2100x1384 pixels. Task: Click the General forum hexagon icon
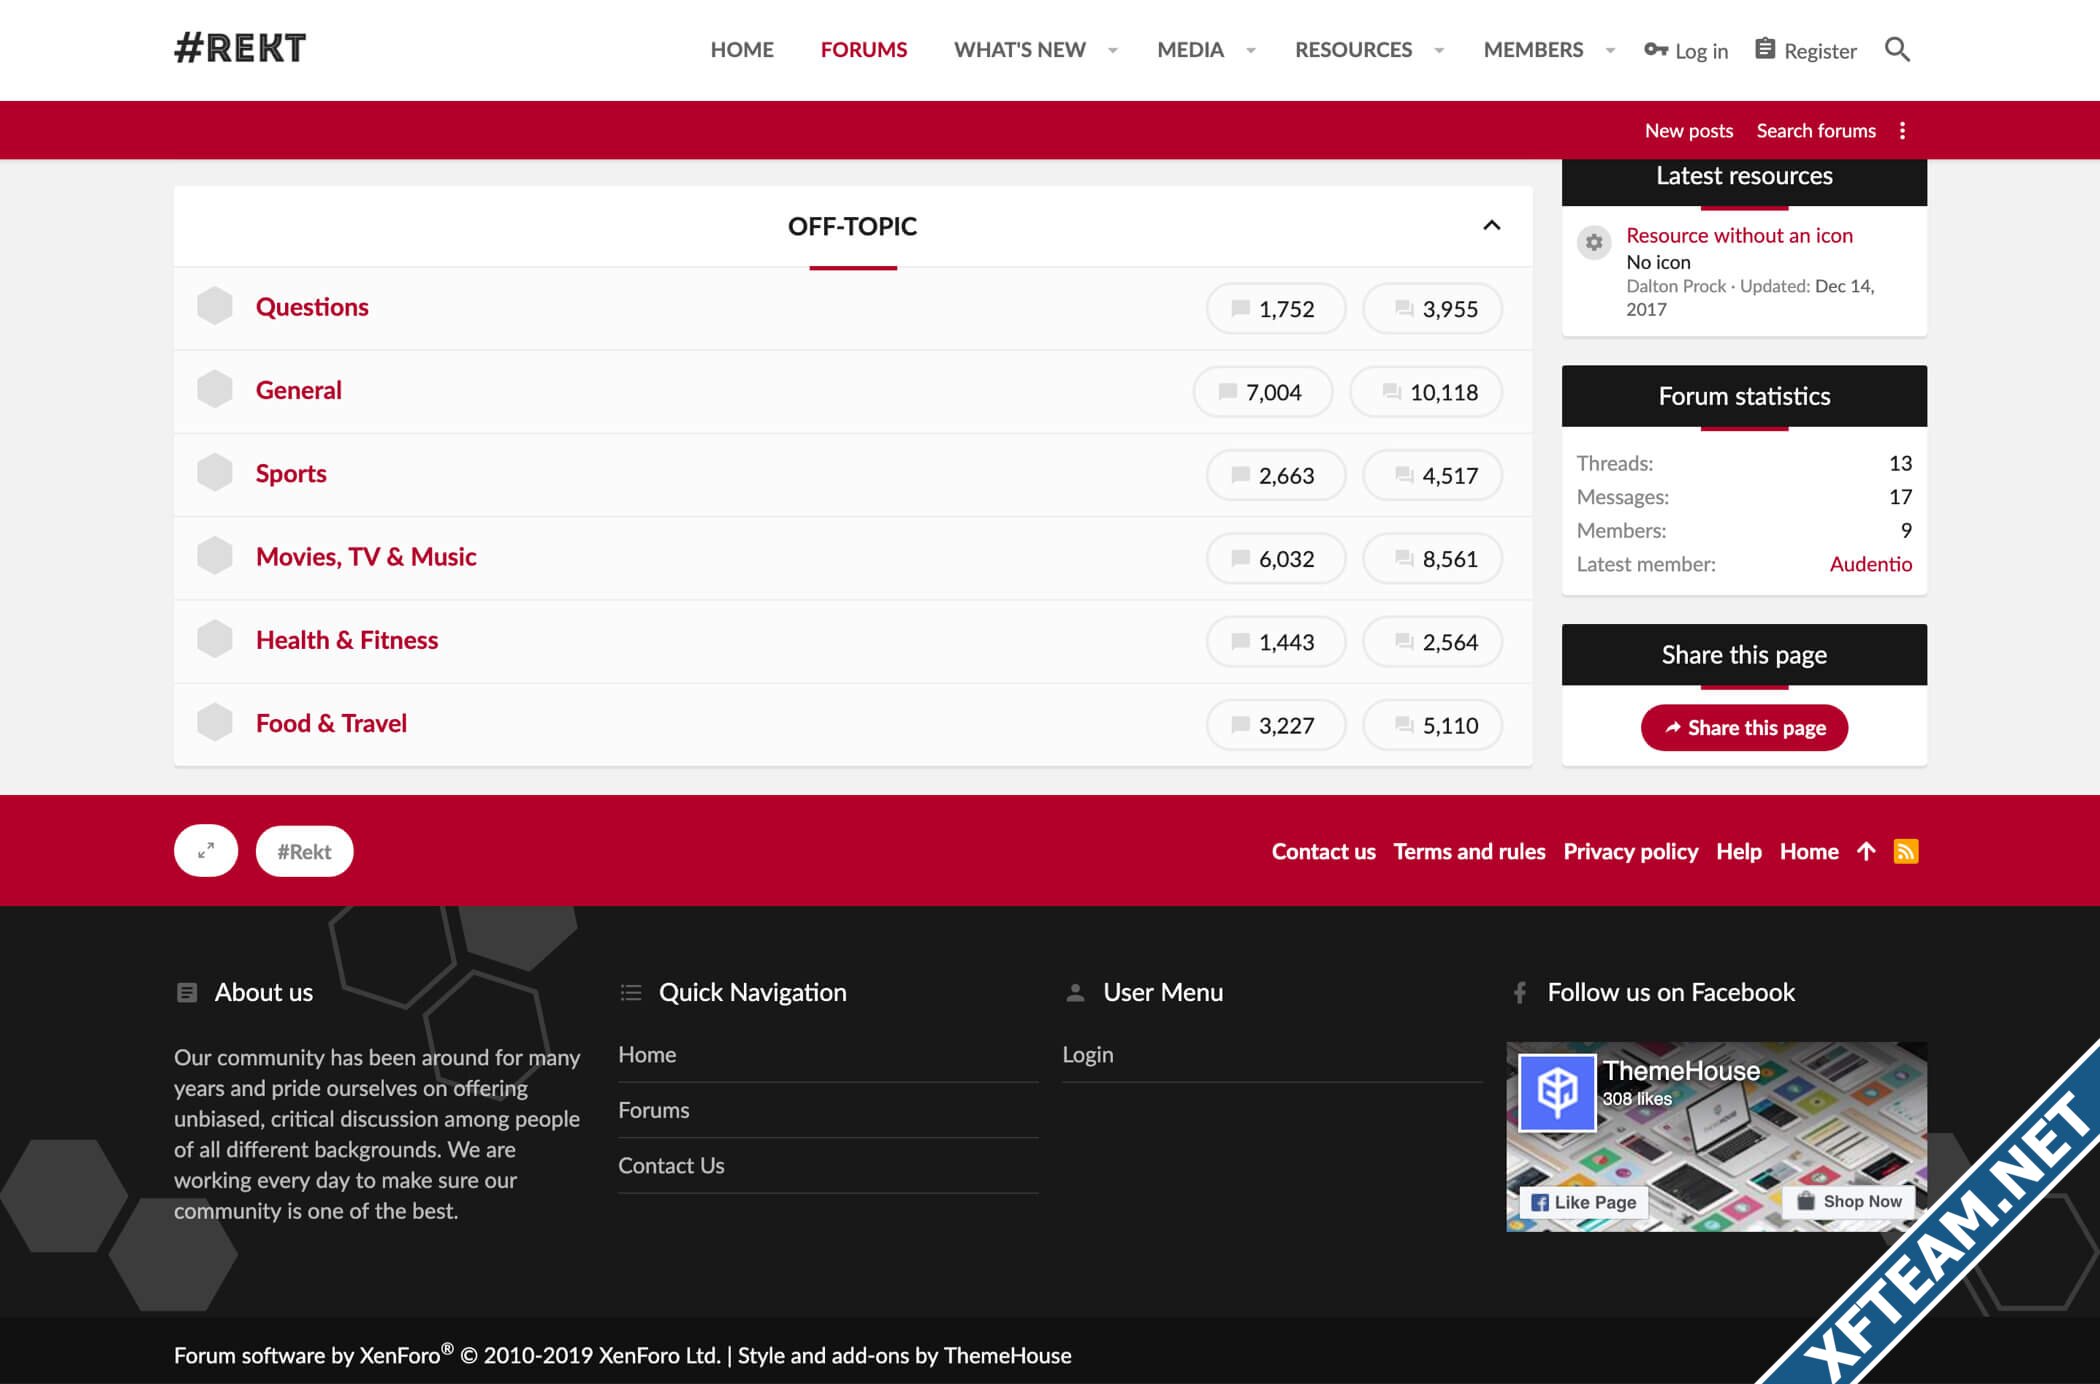pos(214,389)
